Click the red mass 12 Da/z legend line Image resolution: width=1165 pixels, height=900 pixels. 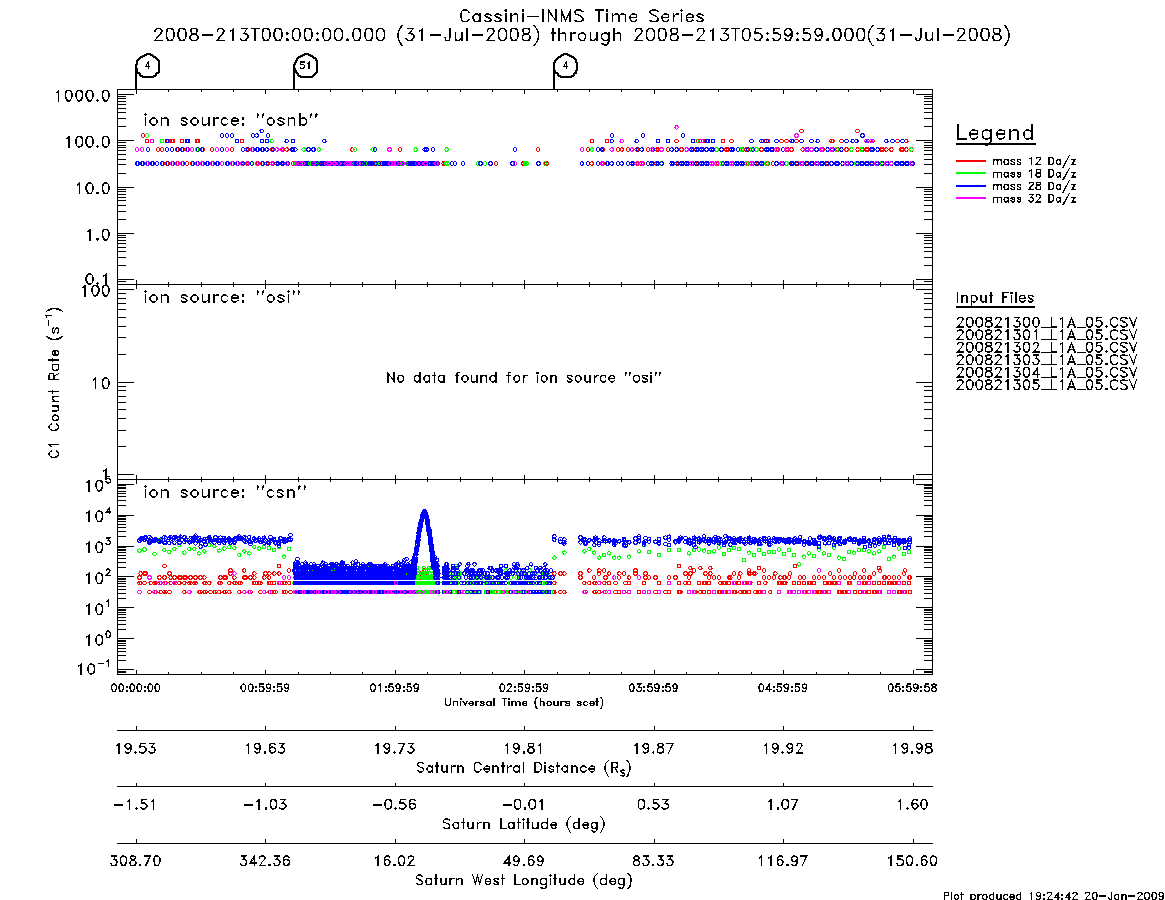click(970, 161)
